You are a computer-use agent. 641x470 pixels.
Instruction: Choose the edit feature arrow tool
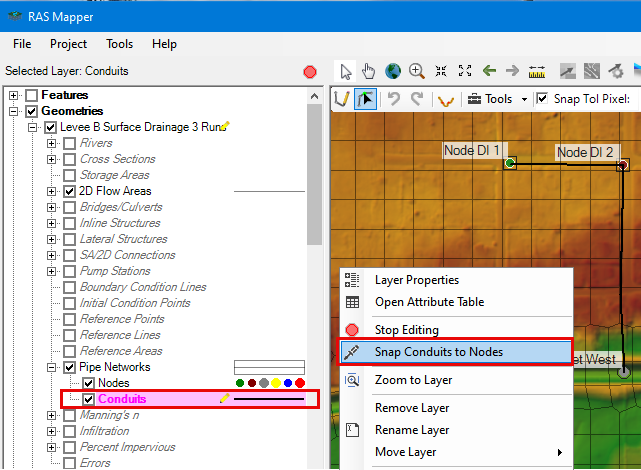[366, 99]
